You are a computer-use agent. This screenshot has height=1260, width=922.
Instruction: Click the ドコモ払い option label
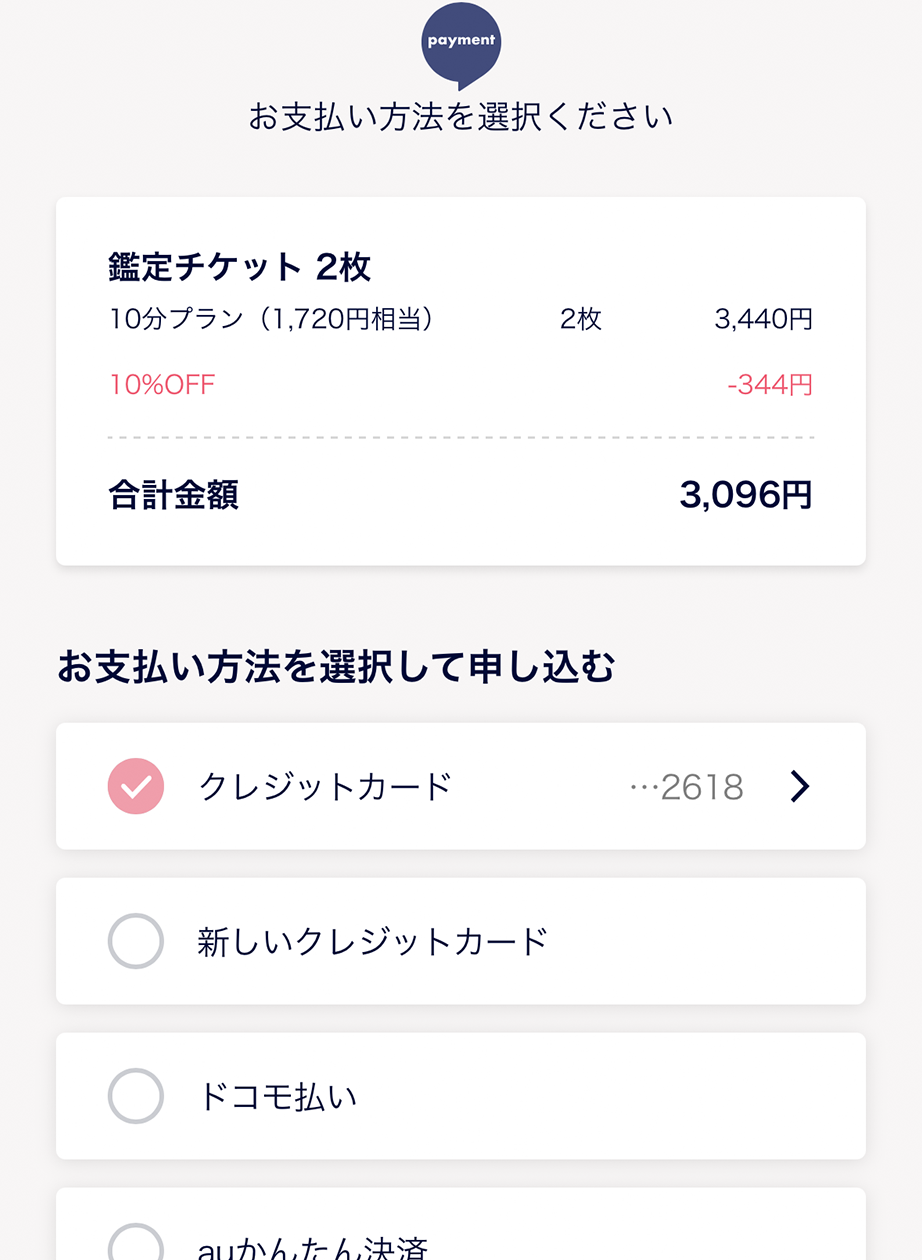(277, 1097)
